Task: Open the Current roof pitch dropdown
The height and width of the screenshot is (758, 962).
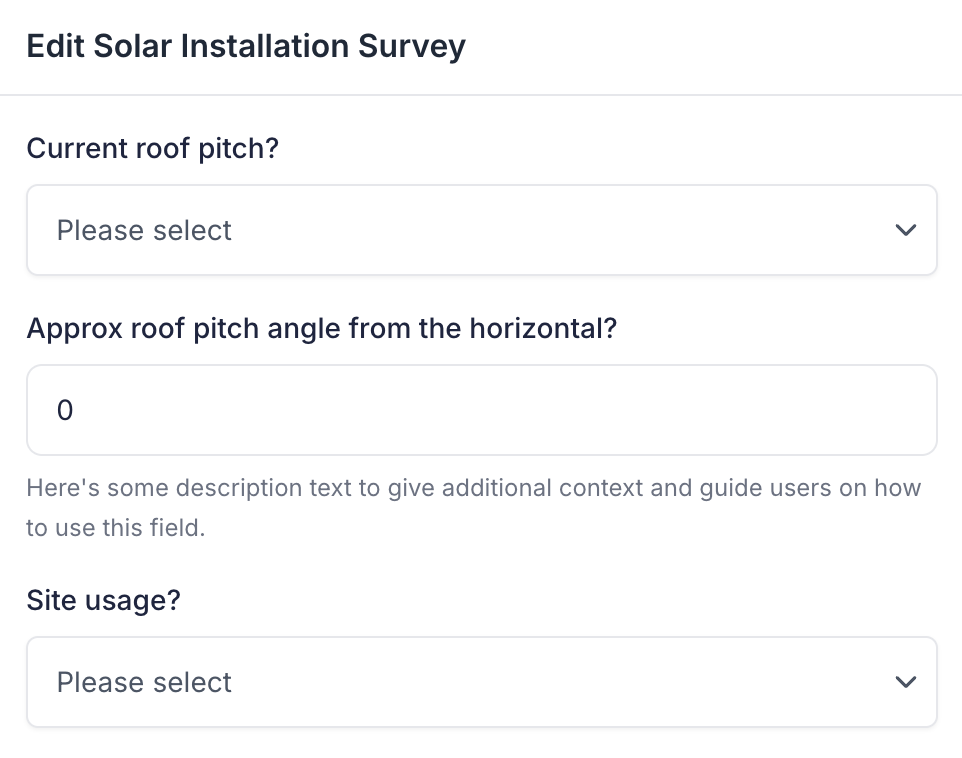Action: pos(480,230)
